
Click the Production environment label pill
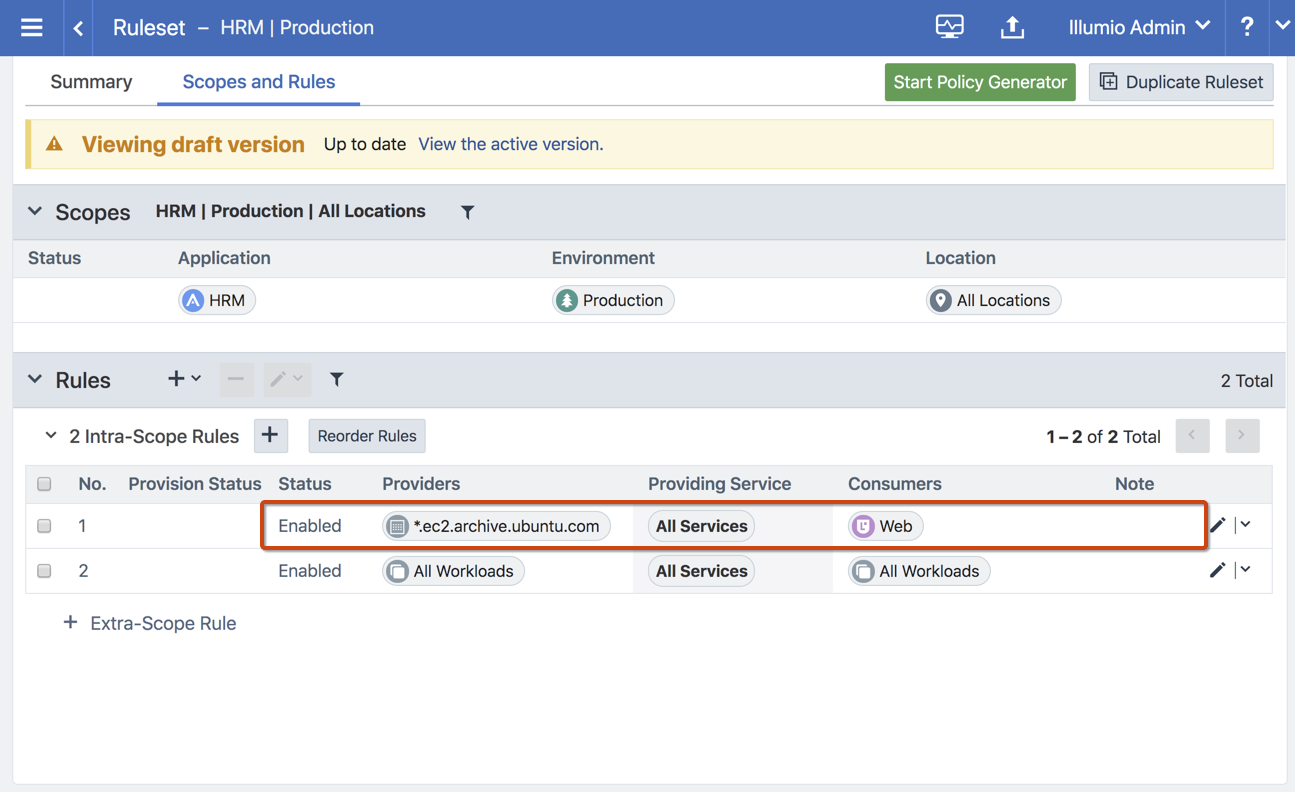tap(613, 300)
